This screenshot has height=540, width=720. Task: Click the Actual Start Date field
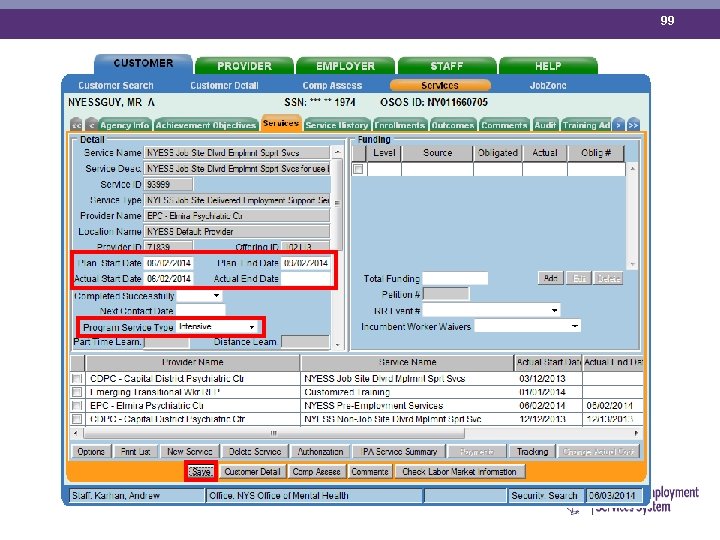coord(169,278)
